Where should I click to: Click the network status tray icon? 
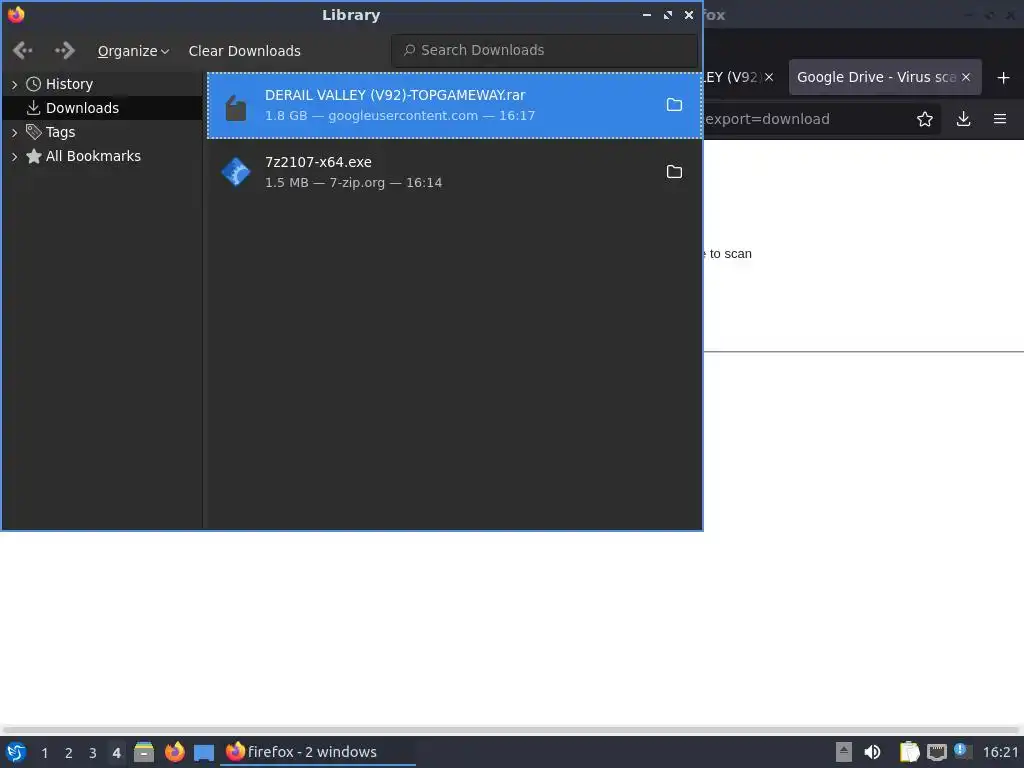[x=936, y=753]
